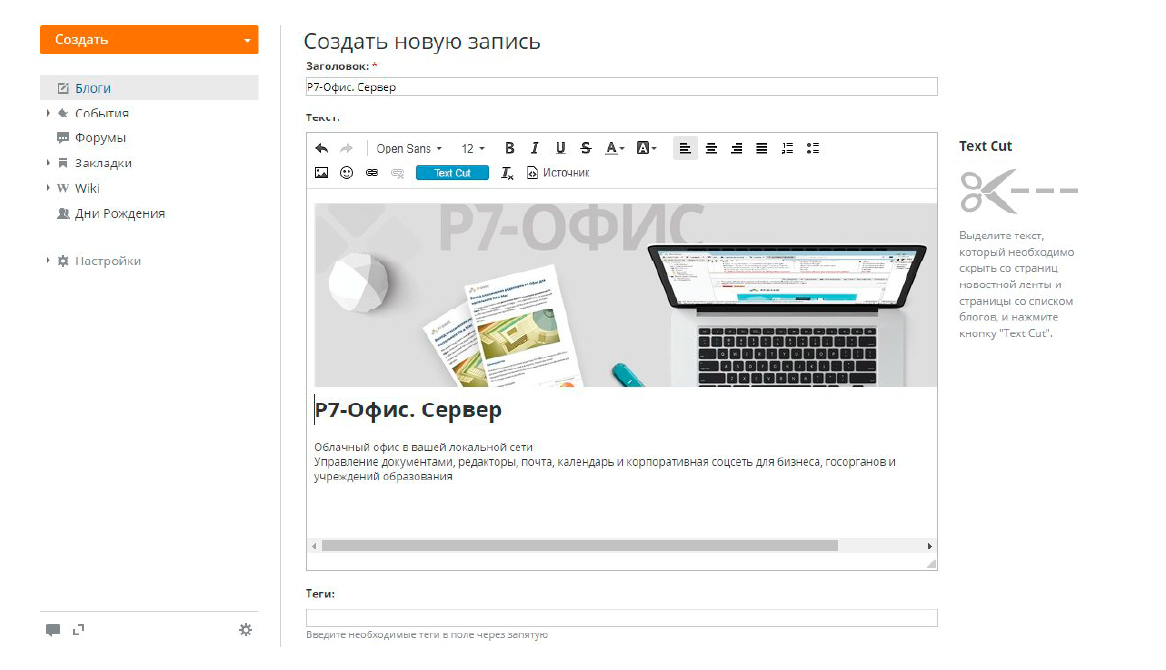Switch to Источник source view
Viewport: 1166px width, 670px height.
tap(558, 173)
